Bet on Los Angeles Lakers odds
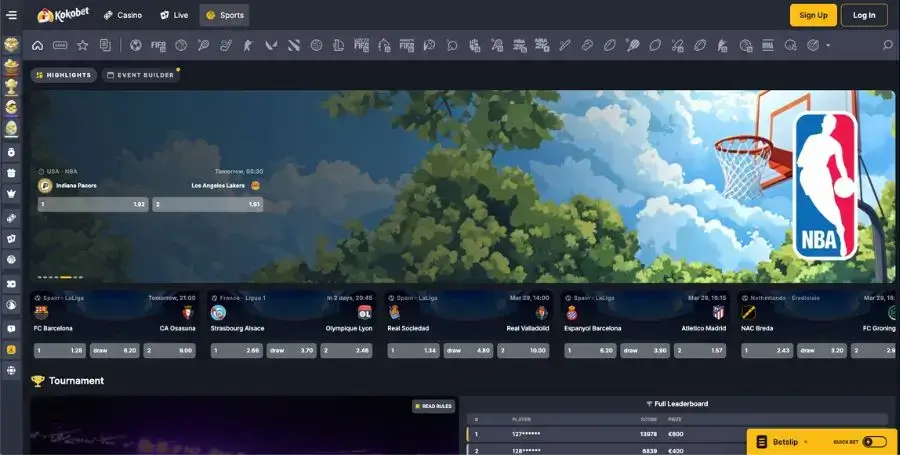The image size is (900, 455). tap(208, 204)
